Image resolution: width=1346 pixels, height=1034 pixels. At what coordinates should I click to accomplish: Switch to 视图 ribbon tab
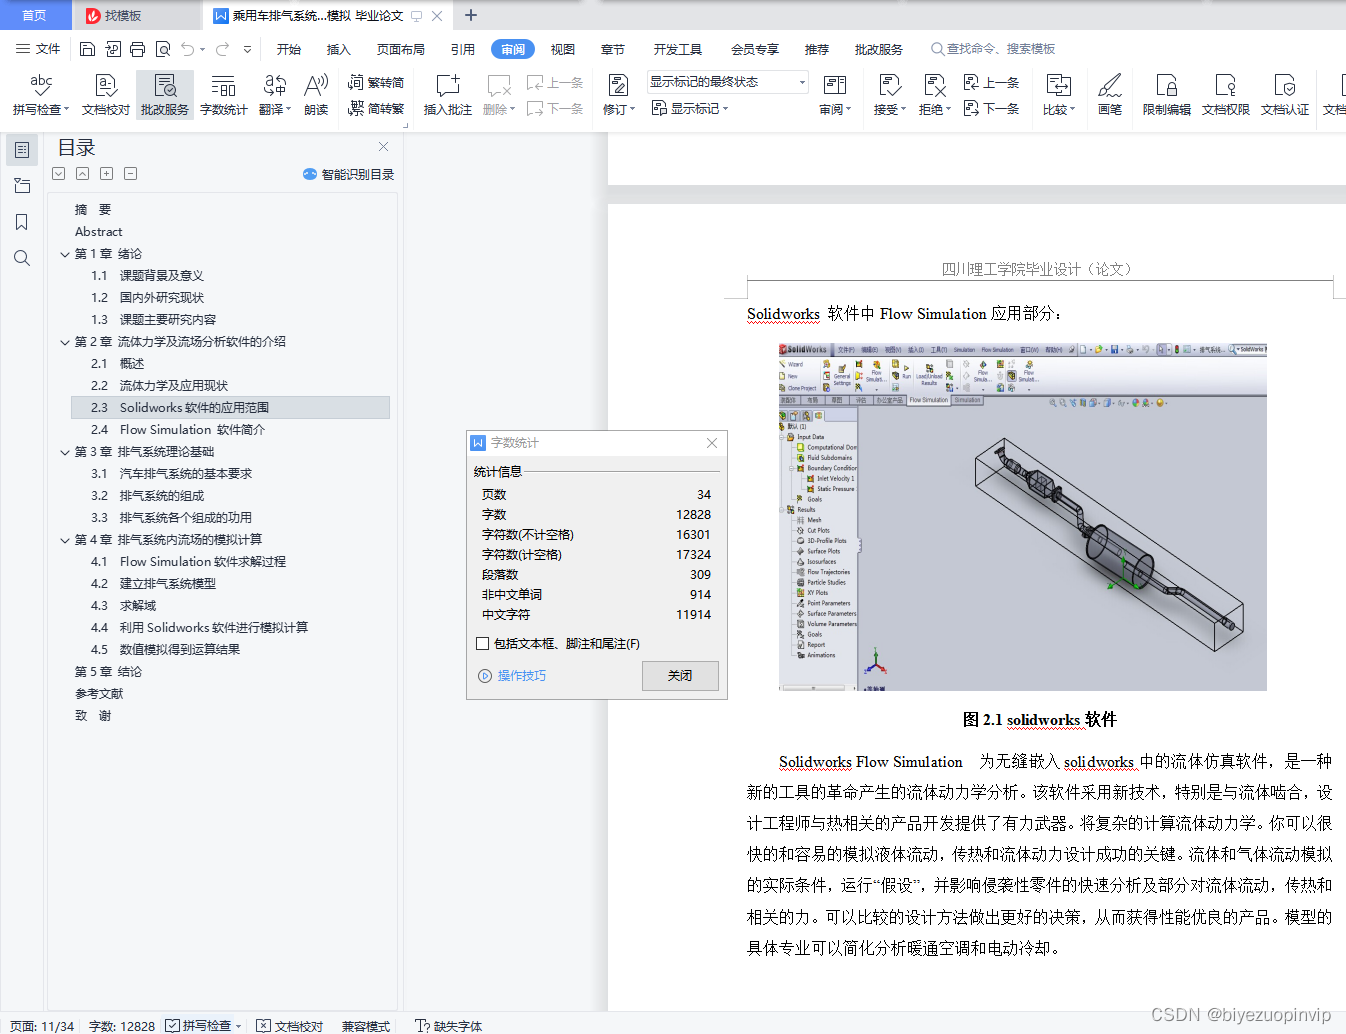tap(563, 49)
